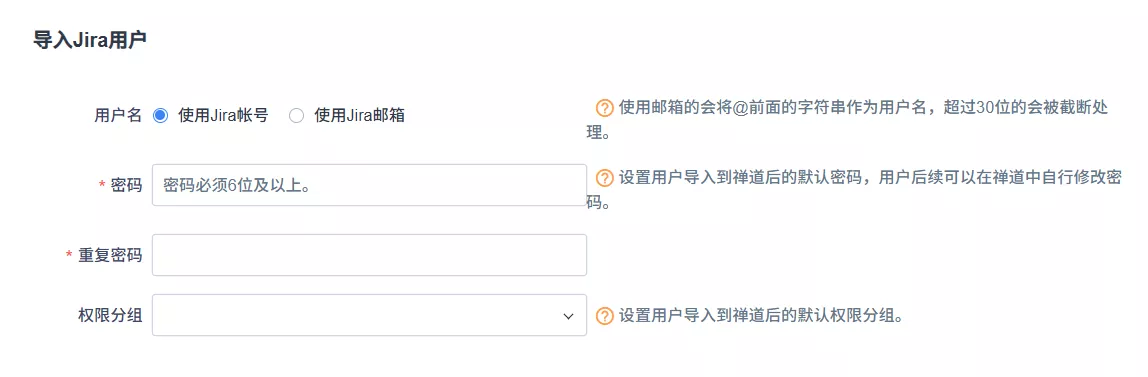This screenshot has width=1148, height=377.
Task: Click the 重复密码 field label
Action: pos(110,255)
